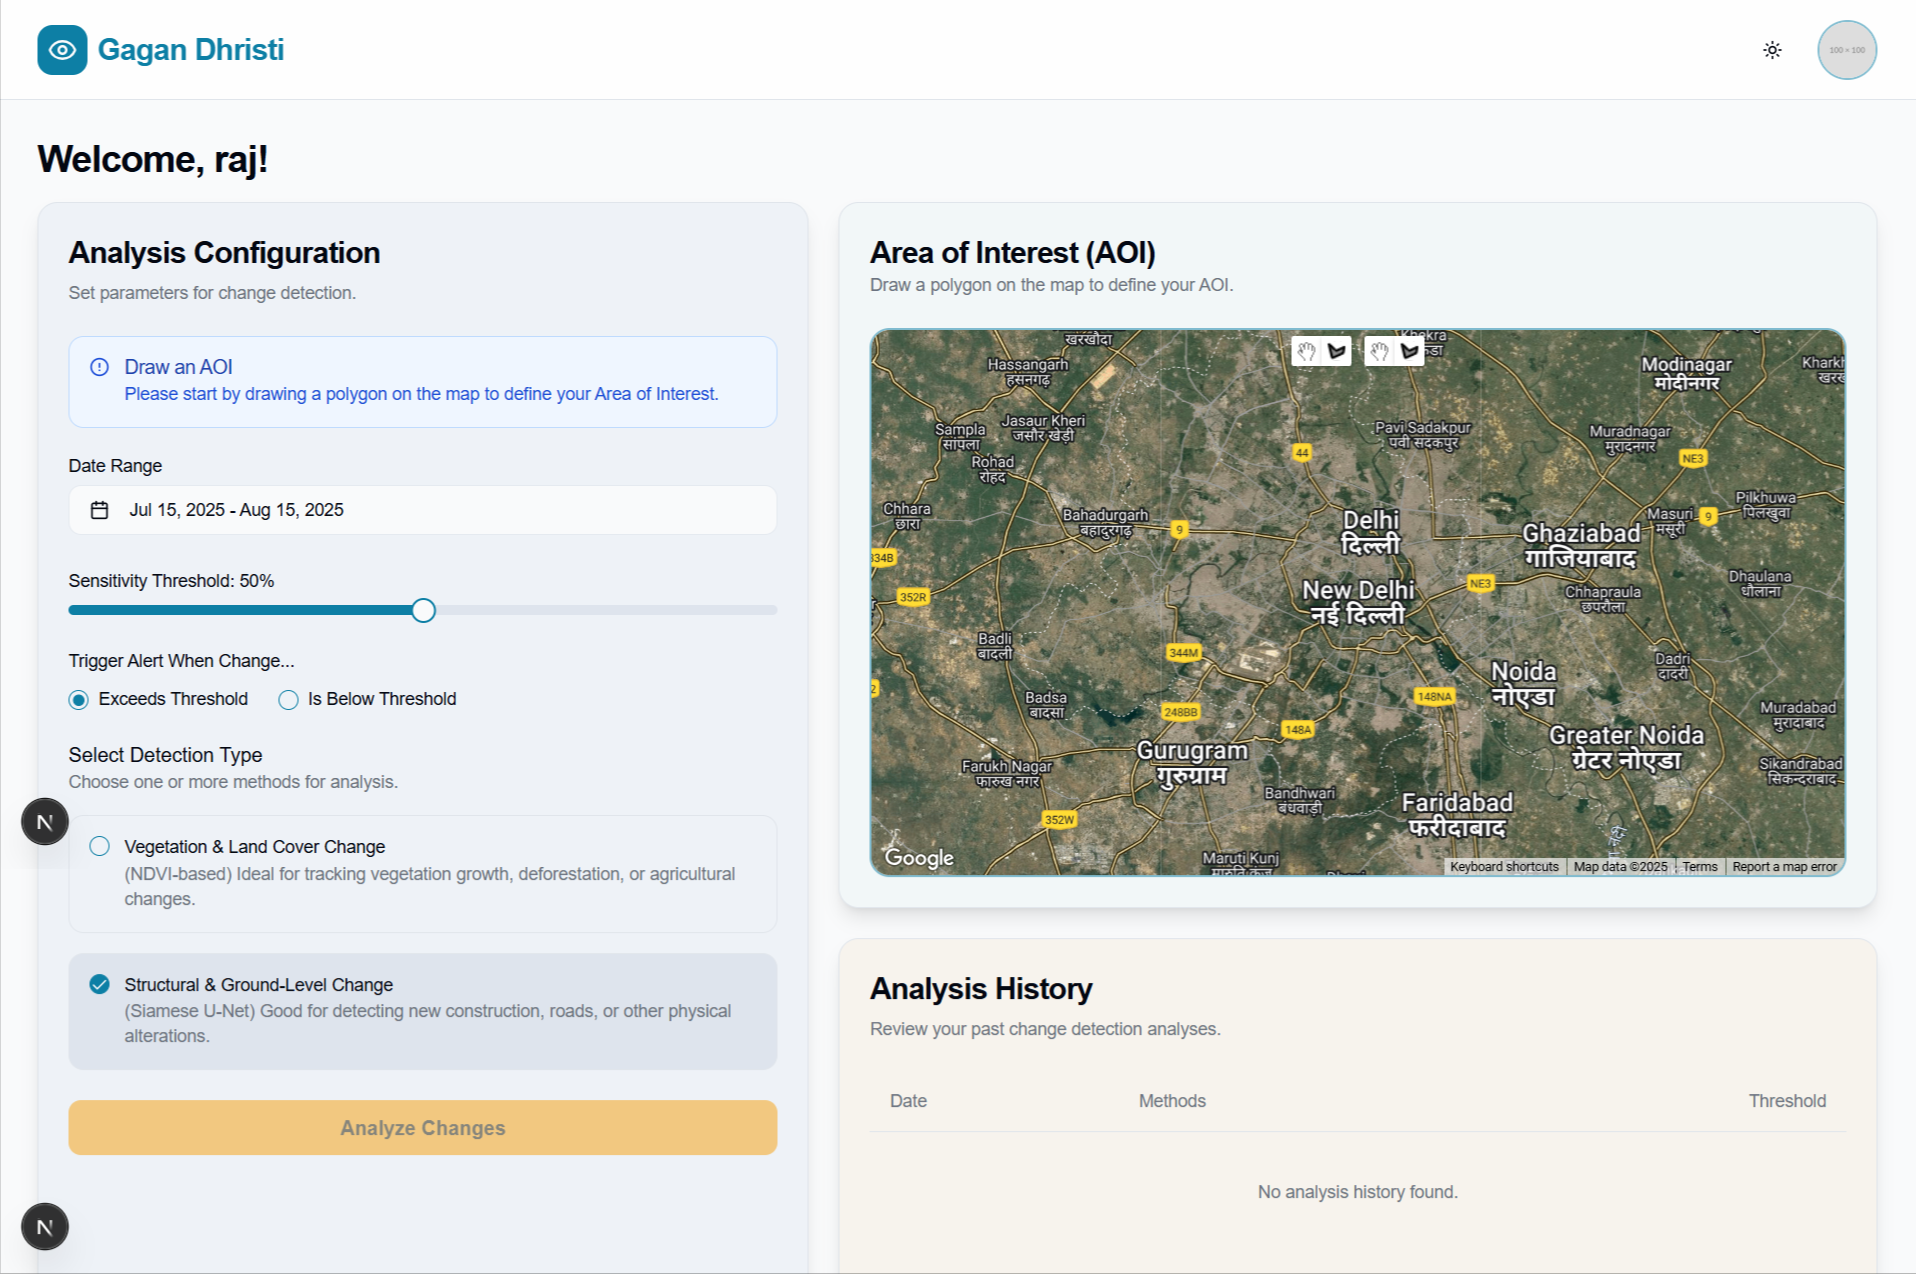
Task: Select the polygon draw tool in the left map toolbar
Action: coord(1336,351)
